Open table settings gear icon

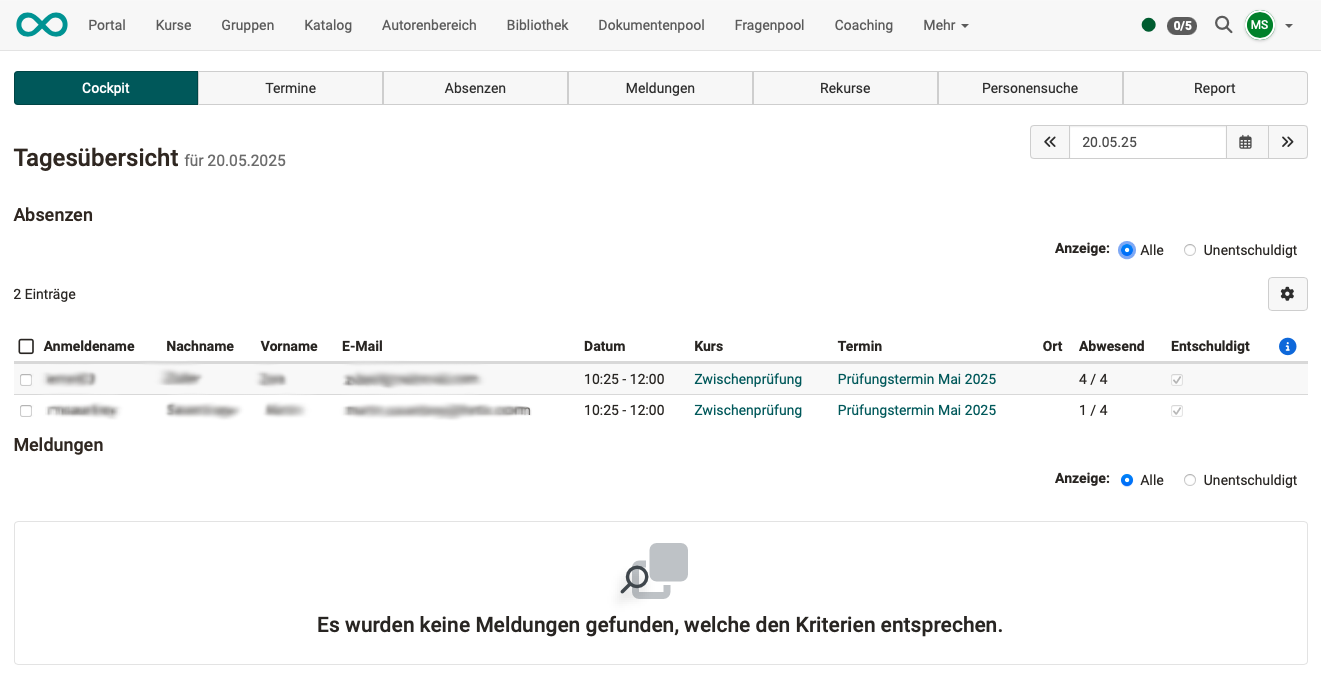[x=1287, y=294]
